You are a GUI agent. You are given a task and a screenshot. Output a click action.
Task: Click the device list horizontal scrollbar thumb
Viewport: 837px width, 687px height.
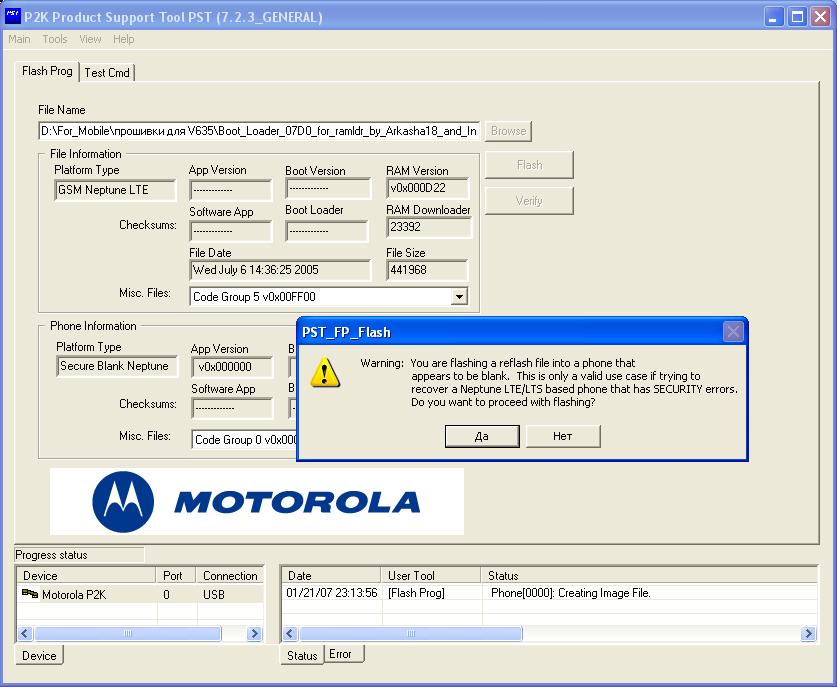(x=128, y=634)
